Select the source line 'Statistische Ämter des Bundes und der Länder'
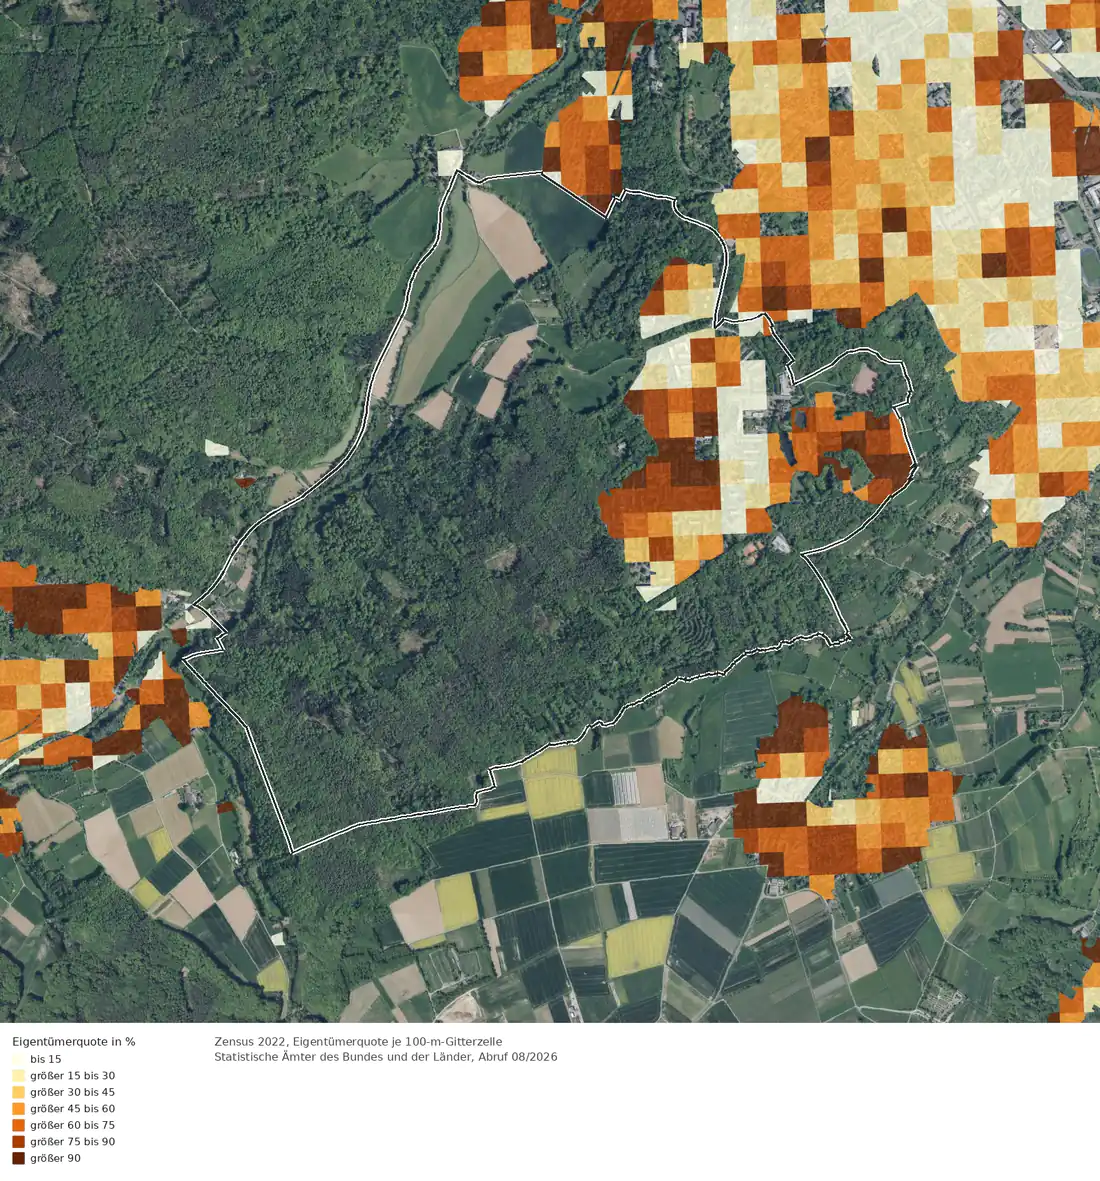 click(344, 1057)
